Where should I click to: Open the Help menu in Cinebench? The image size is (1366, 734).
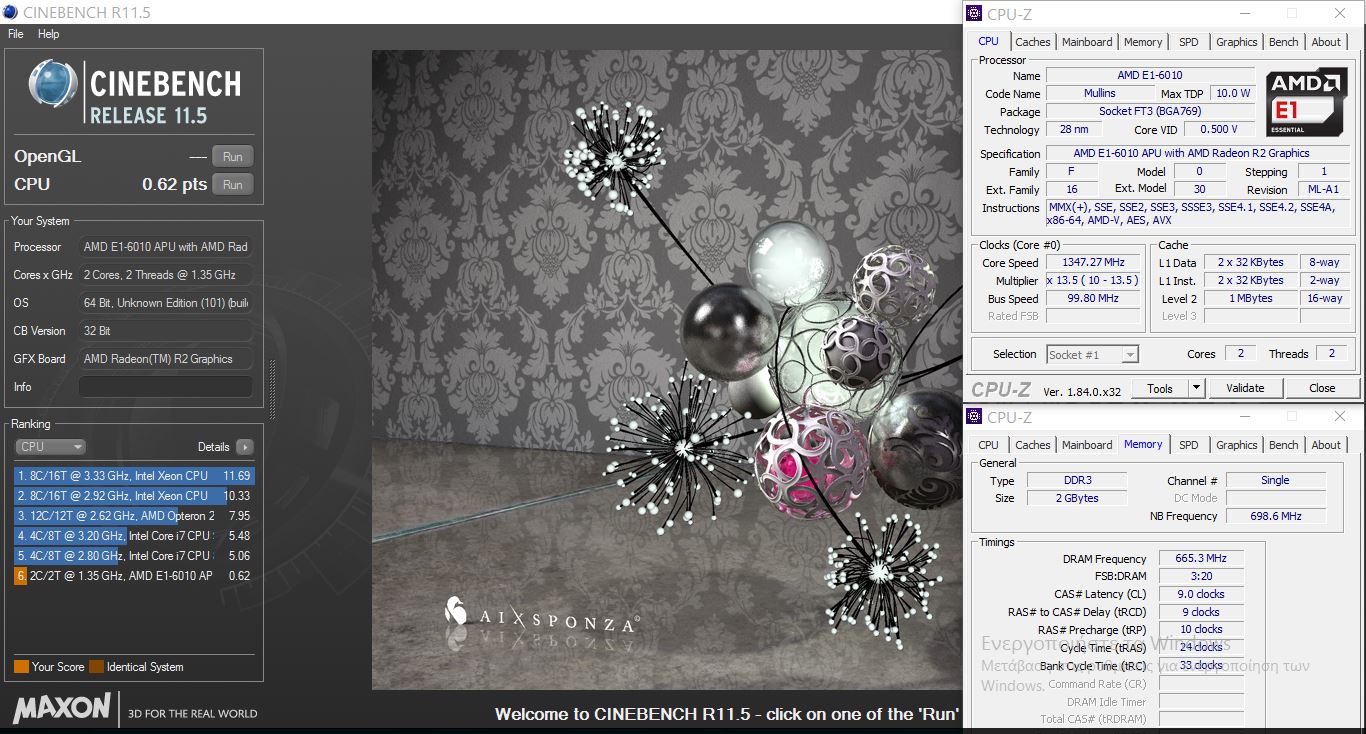49,34
